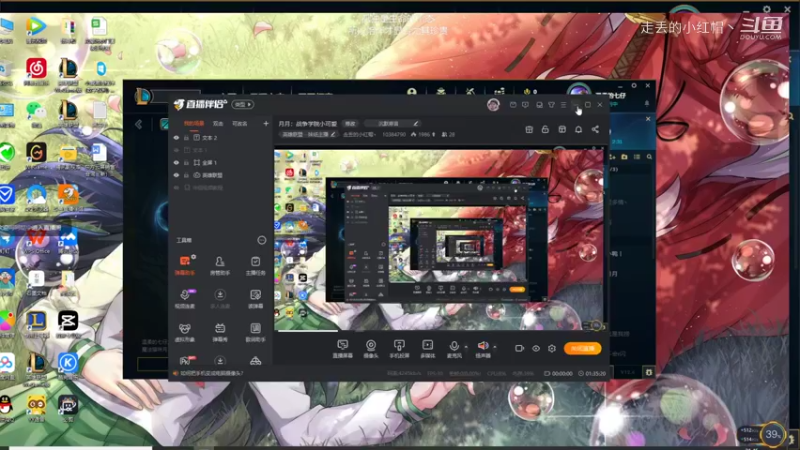Select the 可改名 scene tab
The width and height of the screenshot is (800, 450).
(239, 123)
